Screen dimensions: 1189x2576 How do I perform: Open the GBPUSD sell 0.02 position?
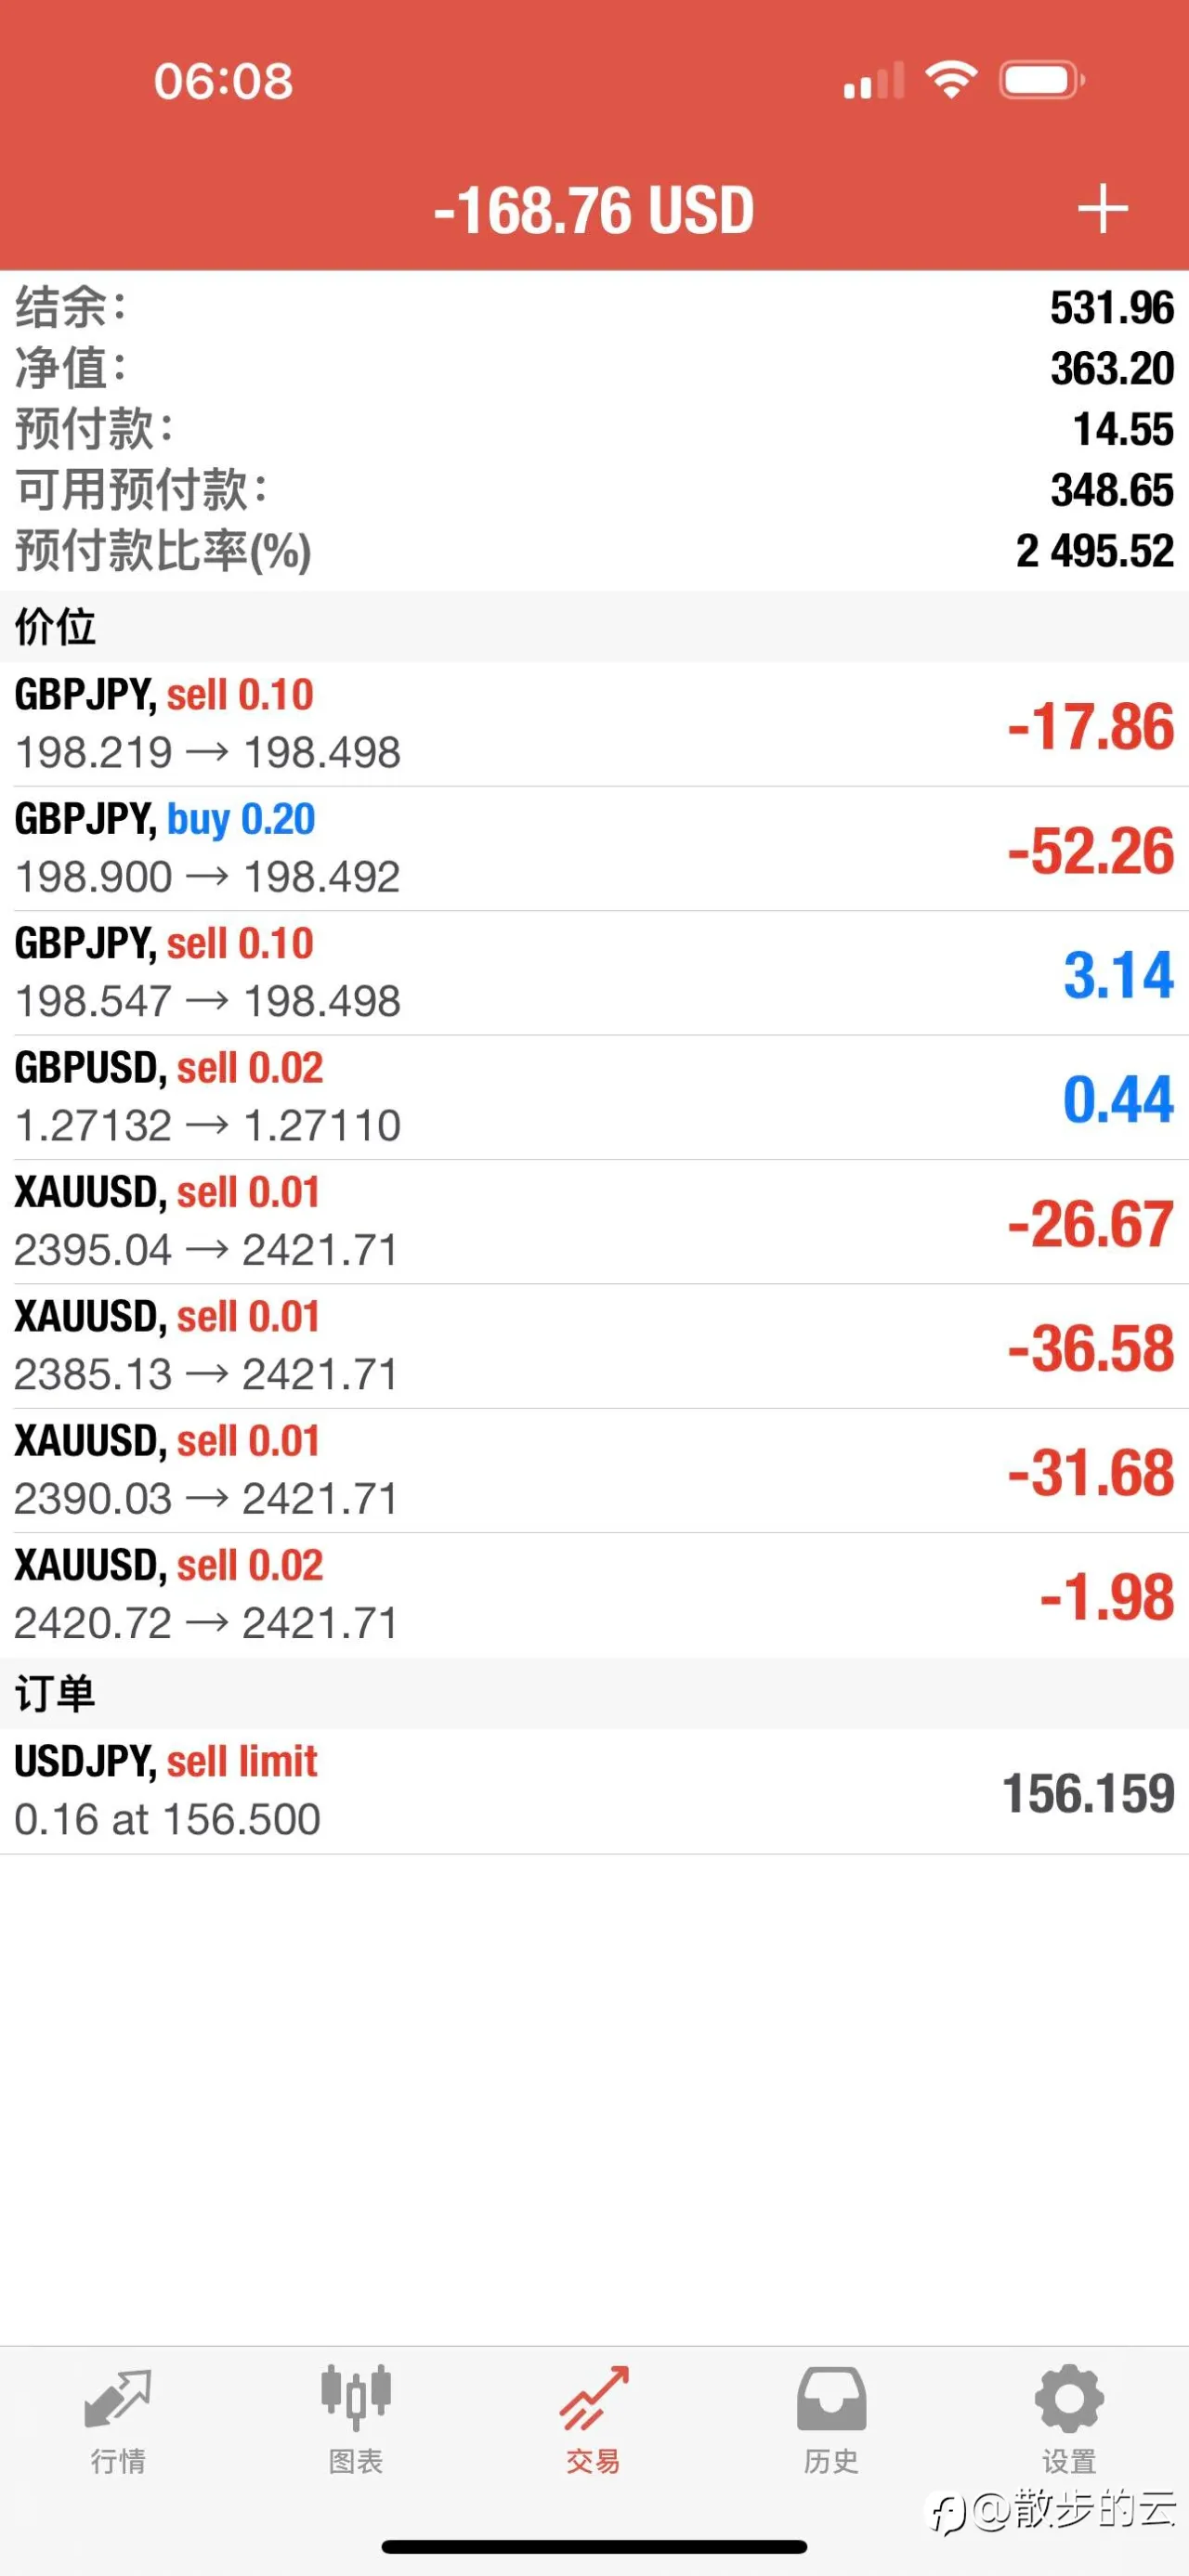point(594,1098)
